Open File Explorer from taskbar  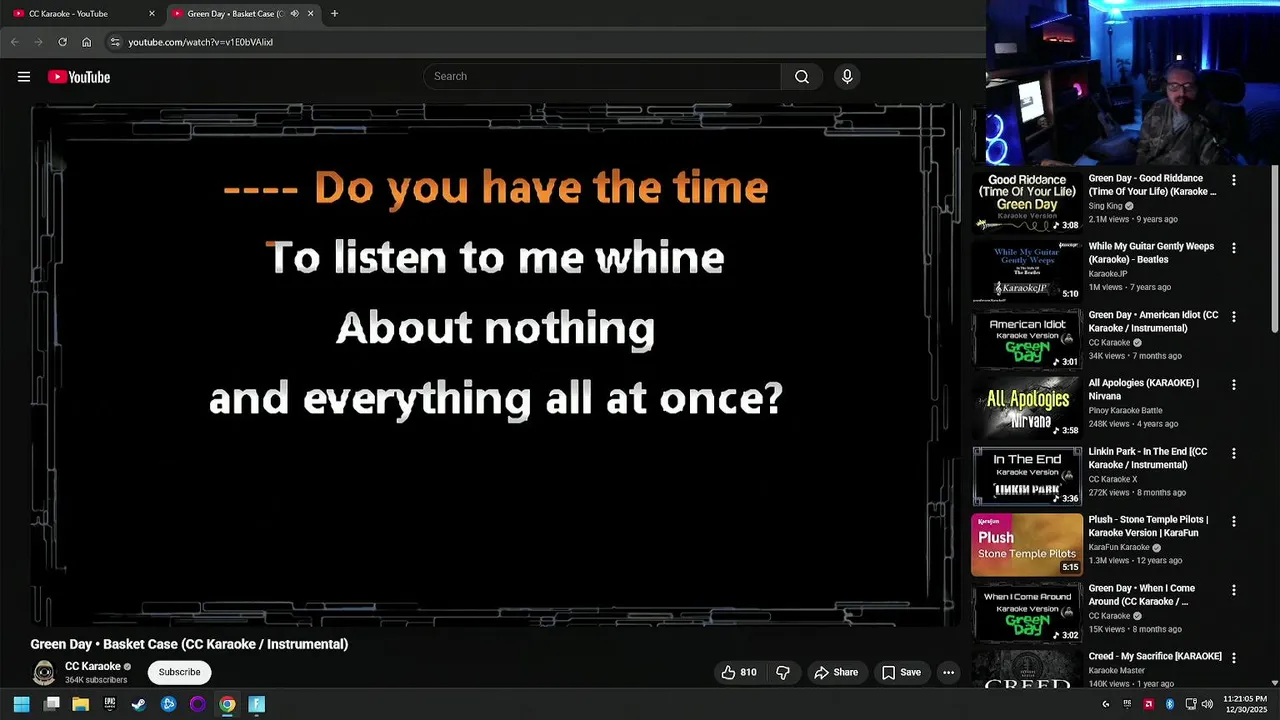coord(81,704)
